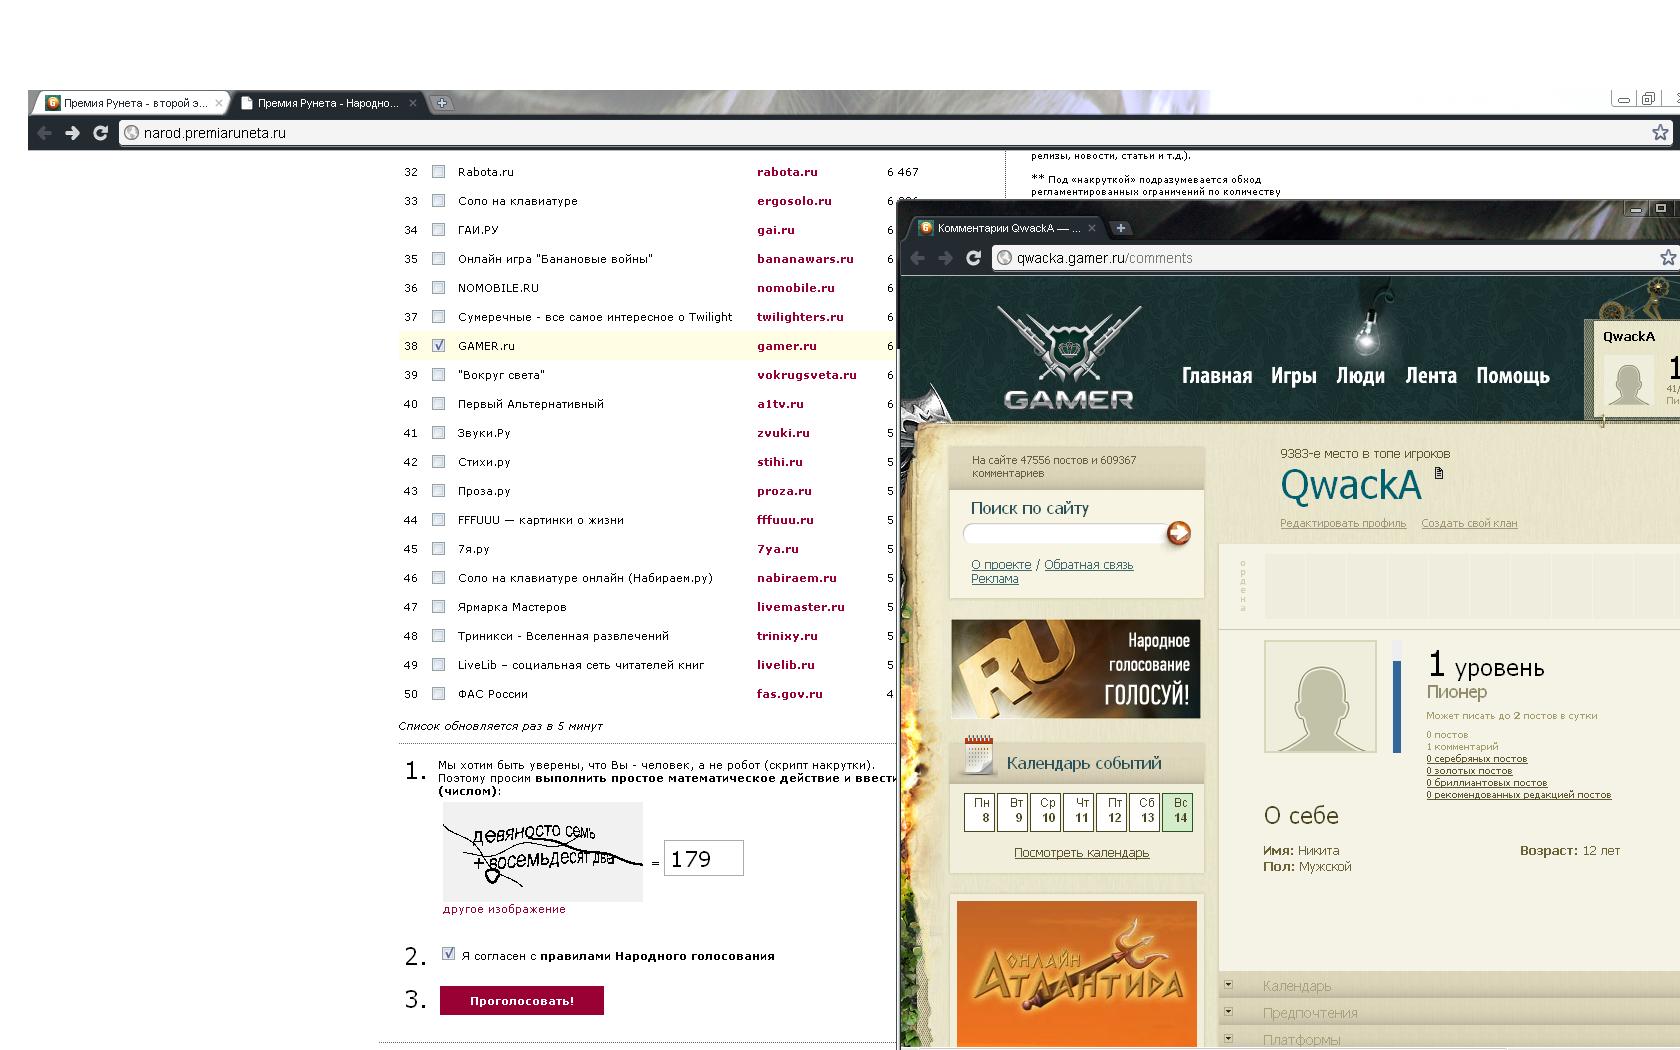1680x1050 pixels.
Task: Click the captcha answer field with 179
Action: [704, 859]
